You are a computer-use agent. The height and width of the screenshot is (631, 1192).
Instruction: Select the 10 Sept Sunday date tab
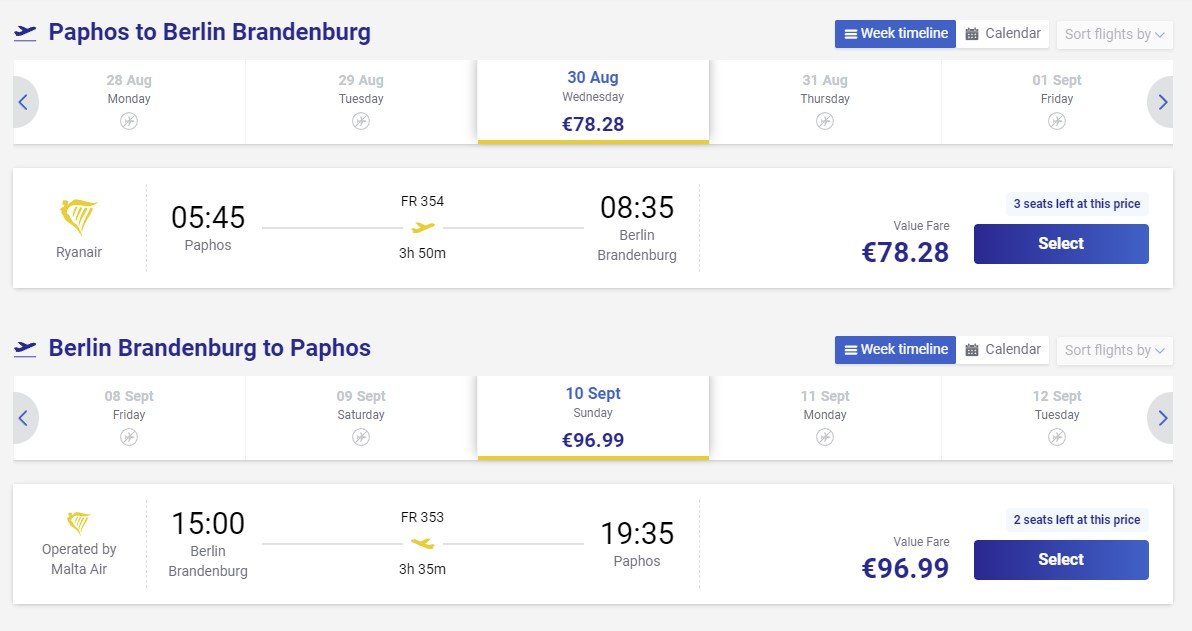593,418
